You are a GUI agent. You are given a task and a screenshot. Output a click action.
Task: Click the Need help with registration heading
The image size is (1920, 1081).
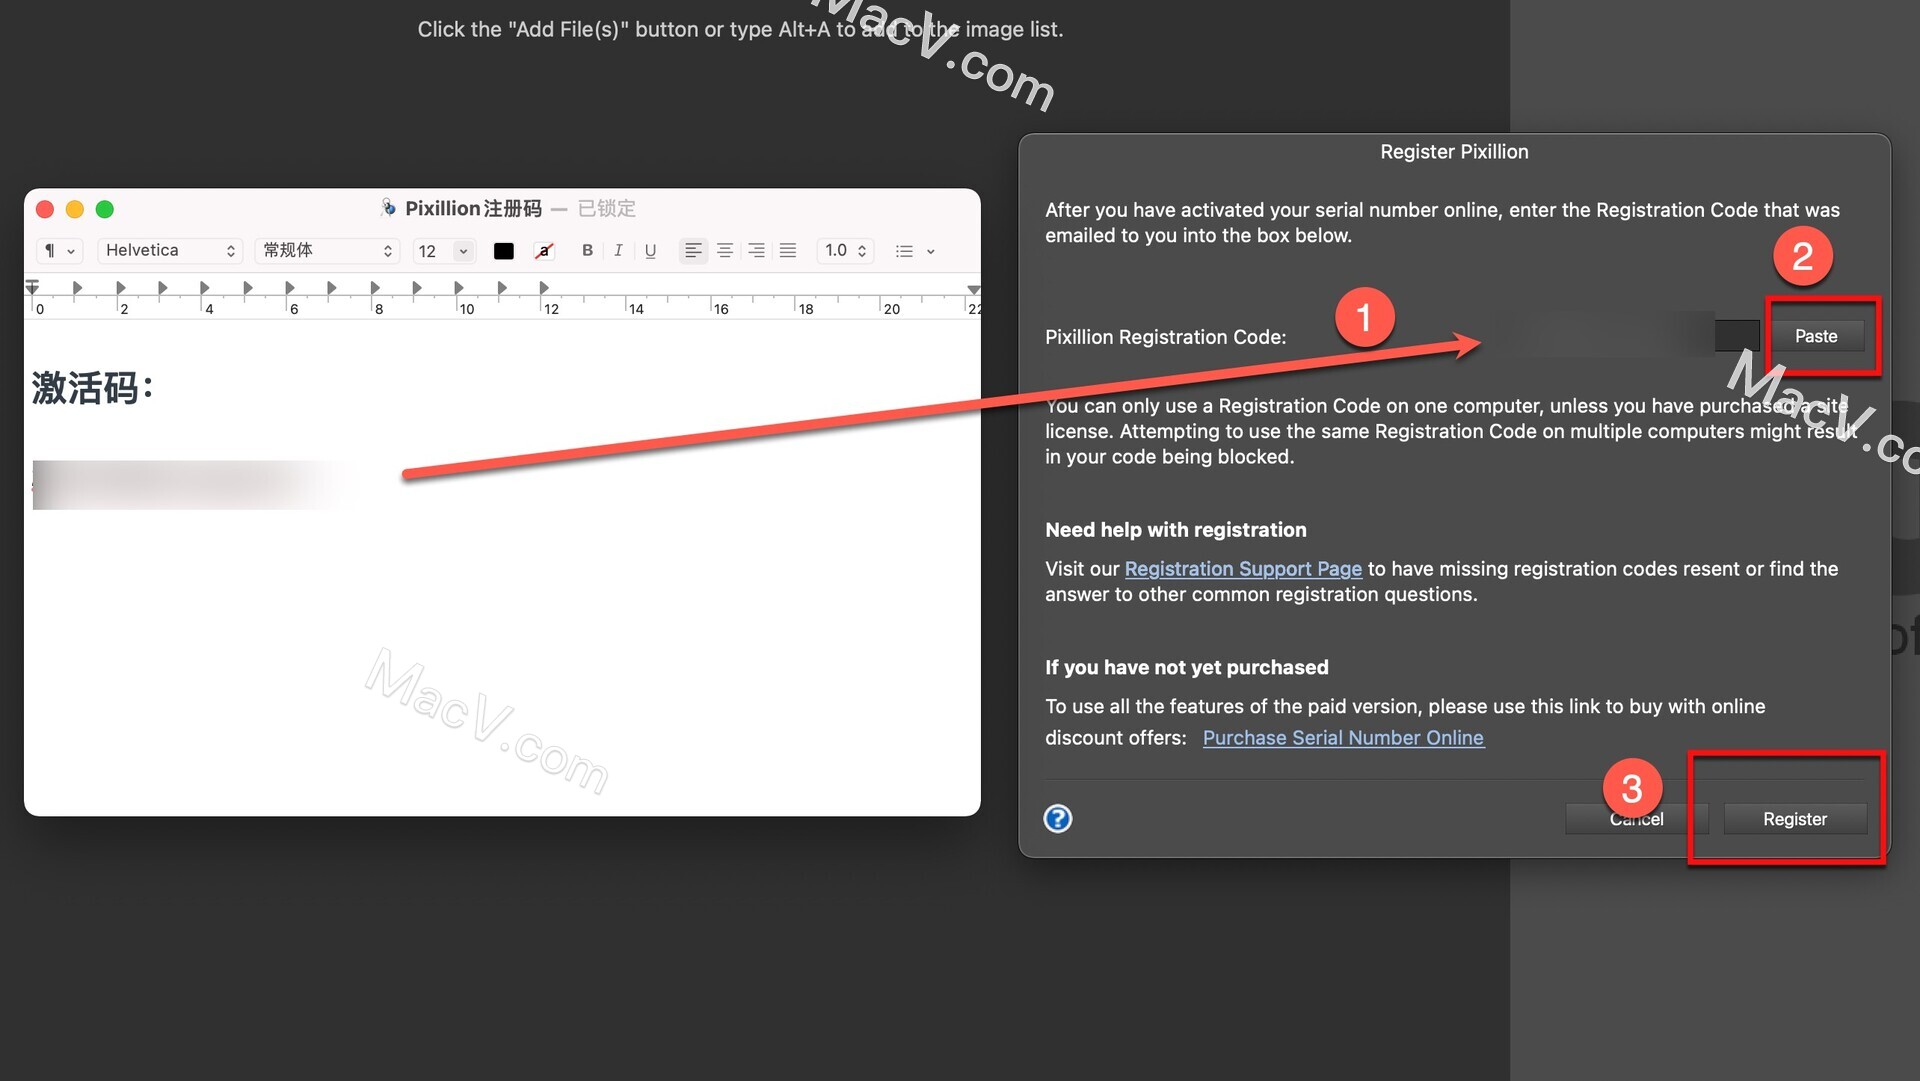click(x=1175, y=530)
